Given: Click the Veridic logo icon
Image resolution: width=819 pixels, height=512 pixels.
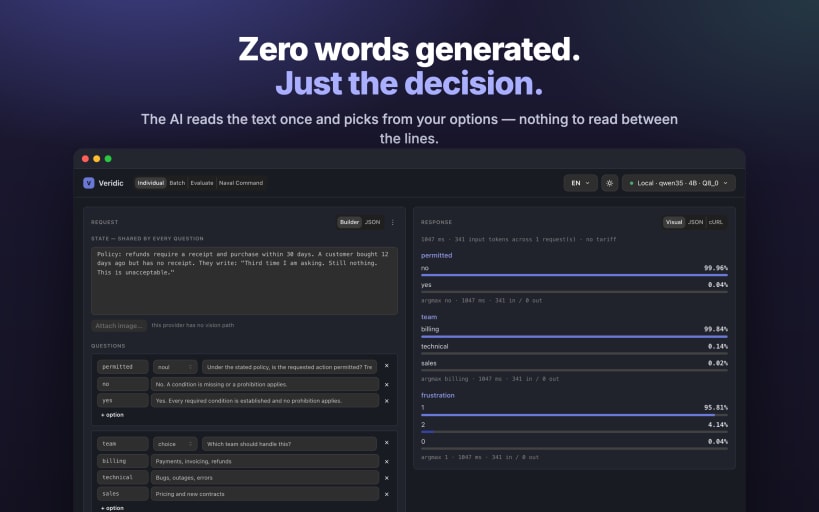Looking at the screenshot, I should pyautogui.click(x=89, y=183).
